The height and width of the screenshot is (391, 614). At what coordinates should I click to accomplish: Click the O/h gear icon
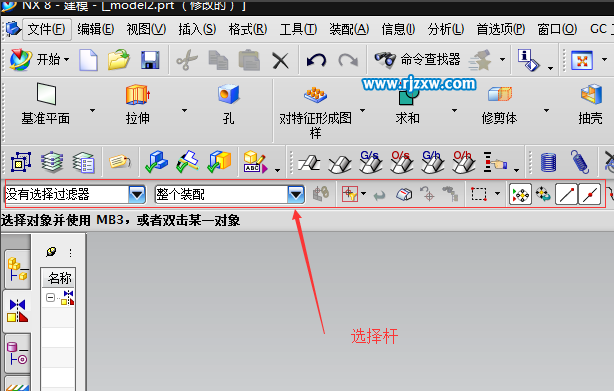click(x=463, y=162)
